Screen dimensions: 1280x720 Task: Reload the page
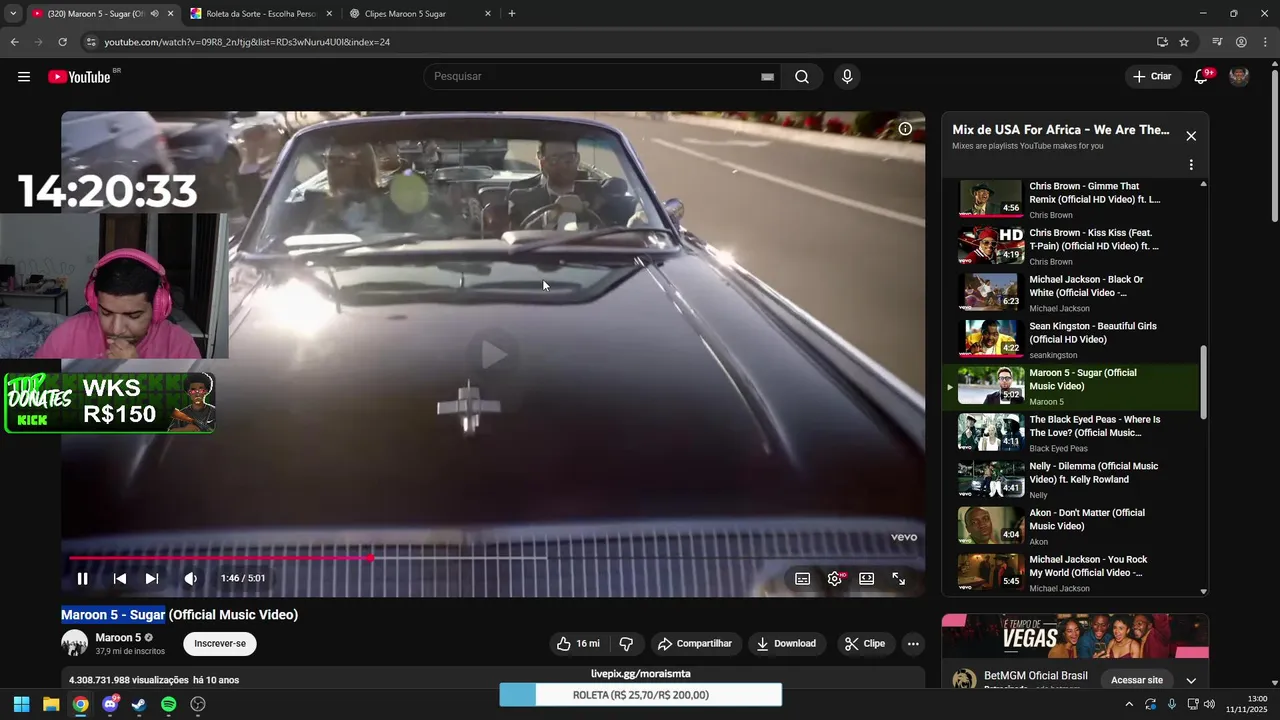pos(62,42)
